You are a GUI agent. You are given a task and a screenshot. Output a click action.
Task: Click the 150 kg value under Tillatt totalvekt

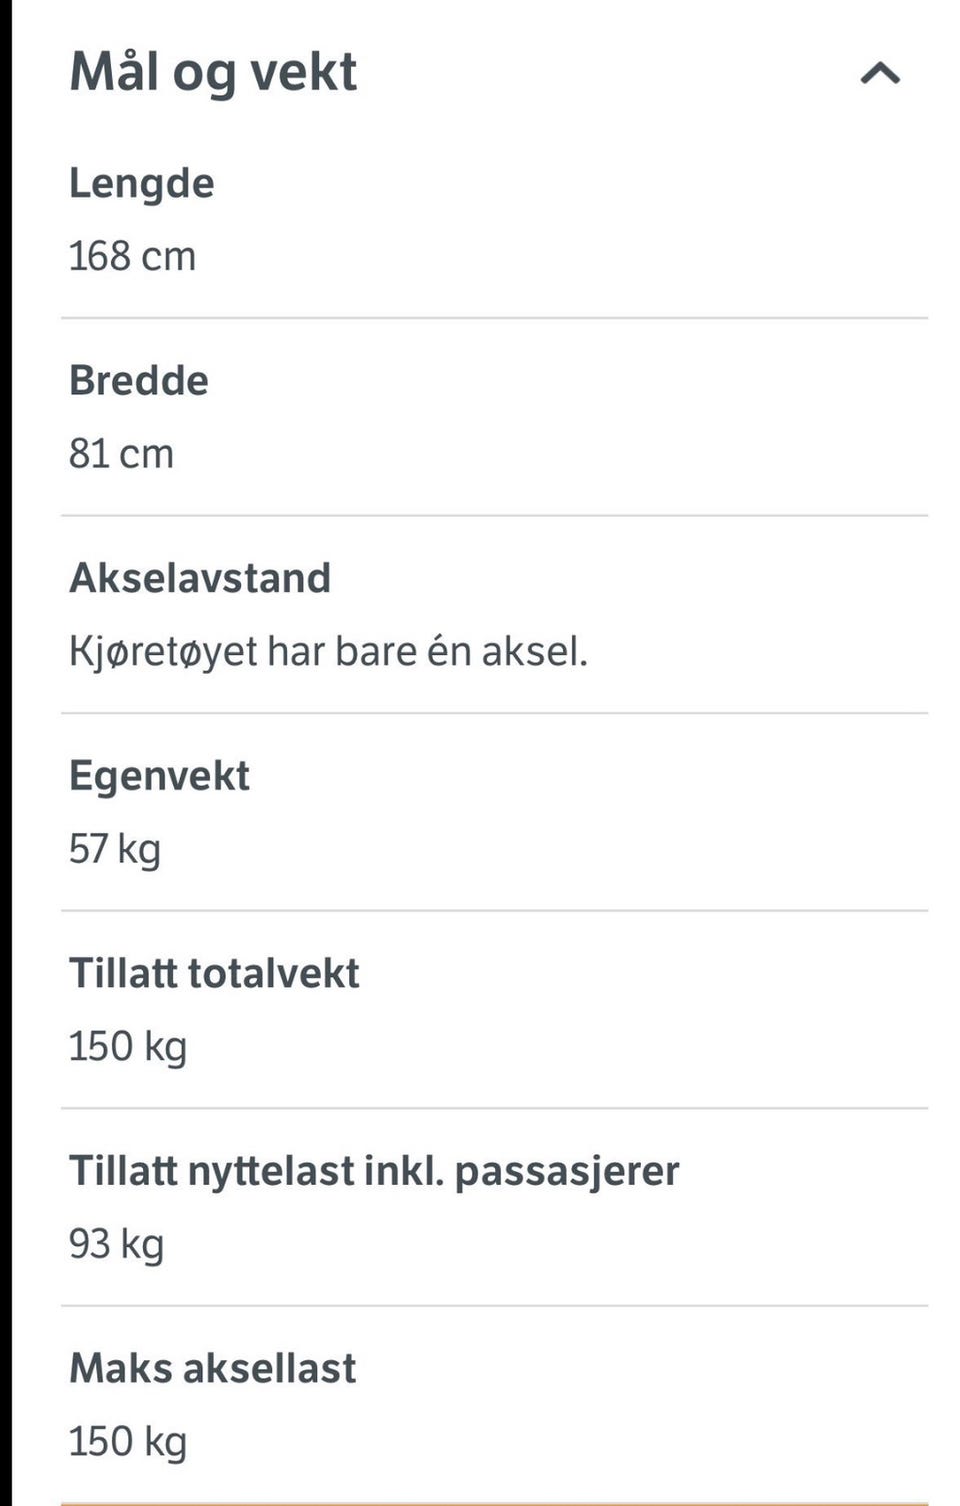pyautogui.click(x=128, y=1047)
